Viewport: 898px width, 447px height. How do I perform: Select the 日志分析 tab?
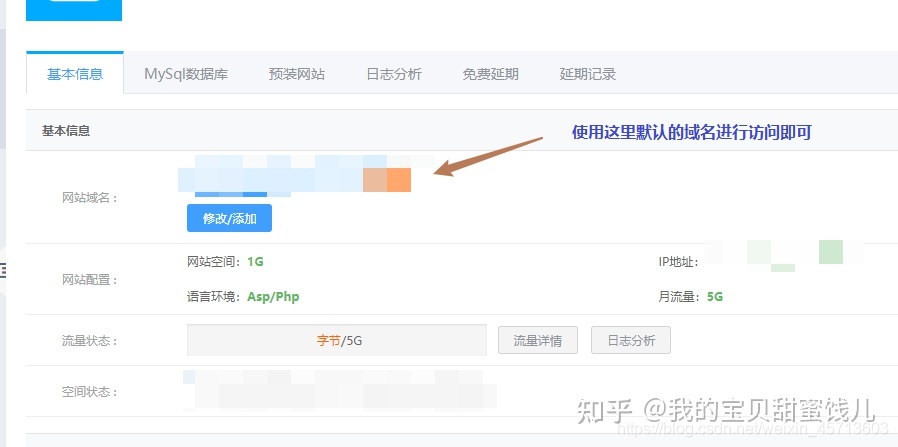394,74
